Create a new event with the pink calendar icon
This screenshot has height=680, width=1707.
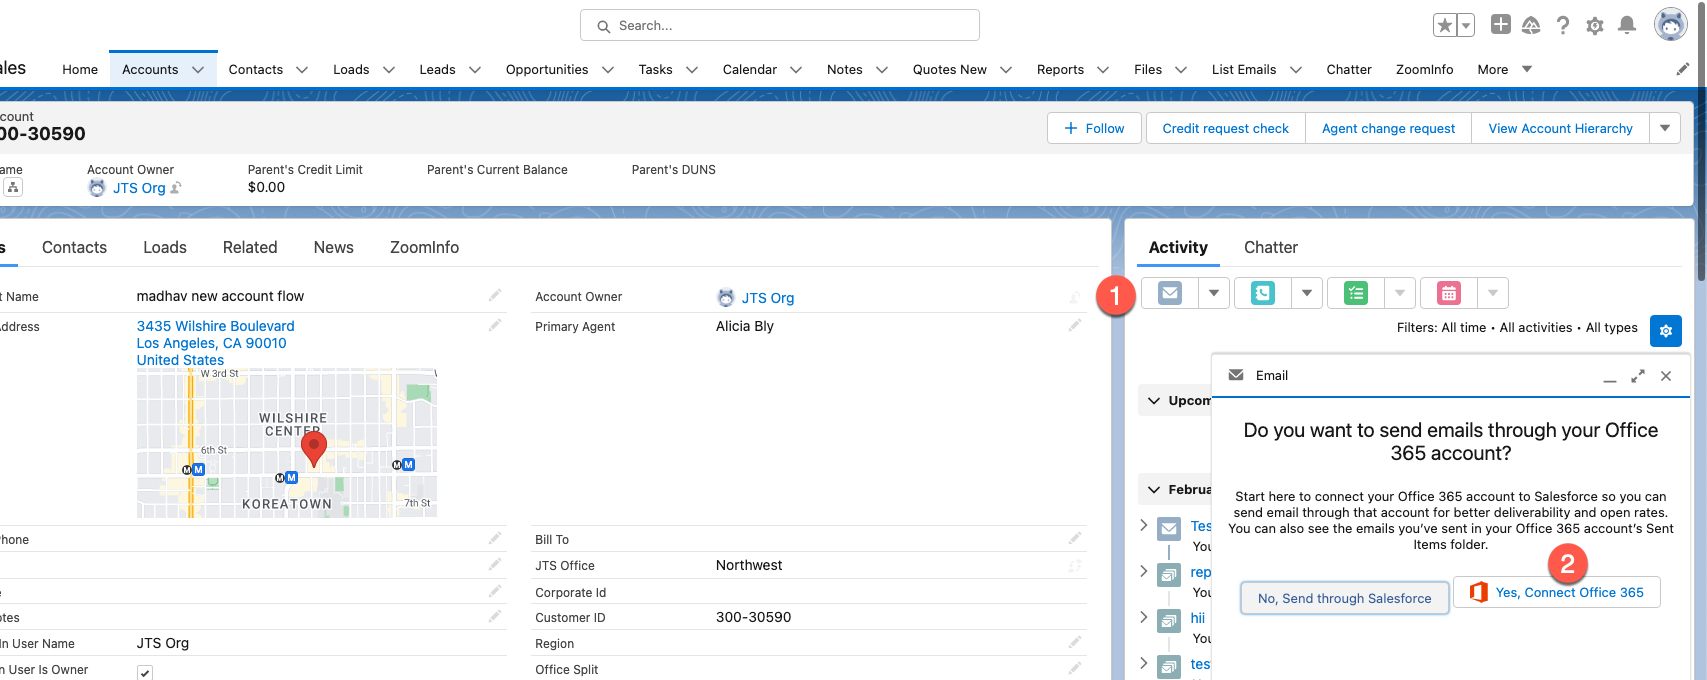pyautogui.click(x=1449, y=293)
